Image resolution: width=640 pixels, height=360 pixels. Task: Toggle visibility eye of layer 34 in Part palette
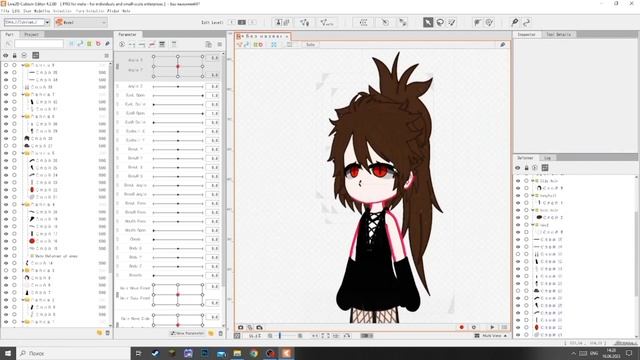coord(6,80)
